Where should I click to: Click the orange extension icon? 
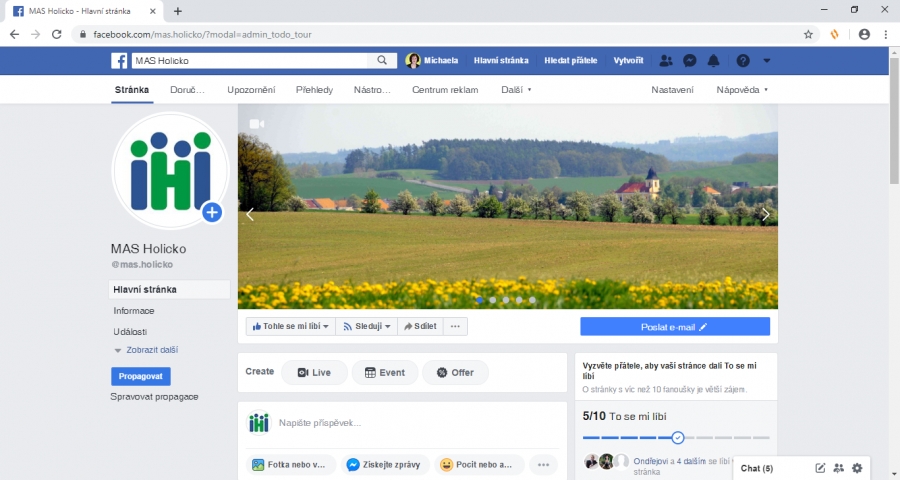[835, 34]
